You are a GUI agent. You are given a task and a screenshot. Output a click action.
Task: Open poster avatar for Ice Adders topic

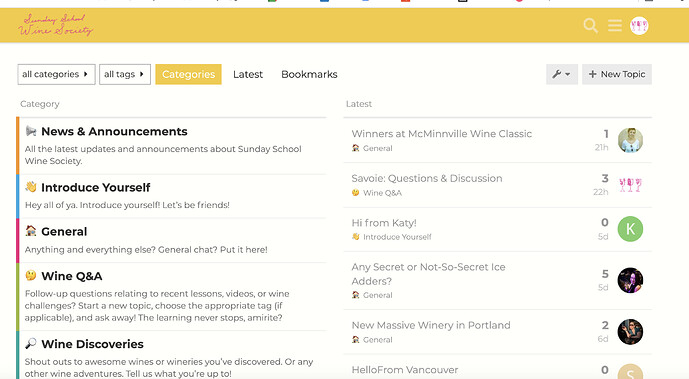point(630,280)
